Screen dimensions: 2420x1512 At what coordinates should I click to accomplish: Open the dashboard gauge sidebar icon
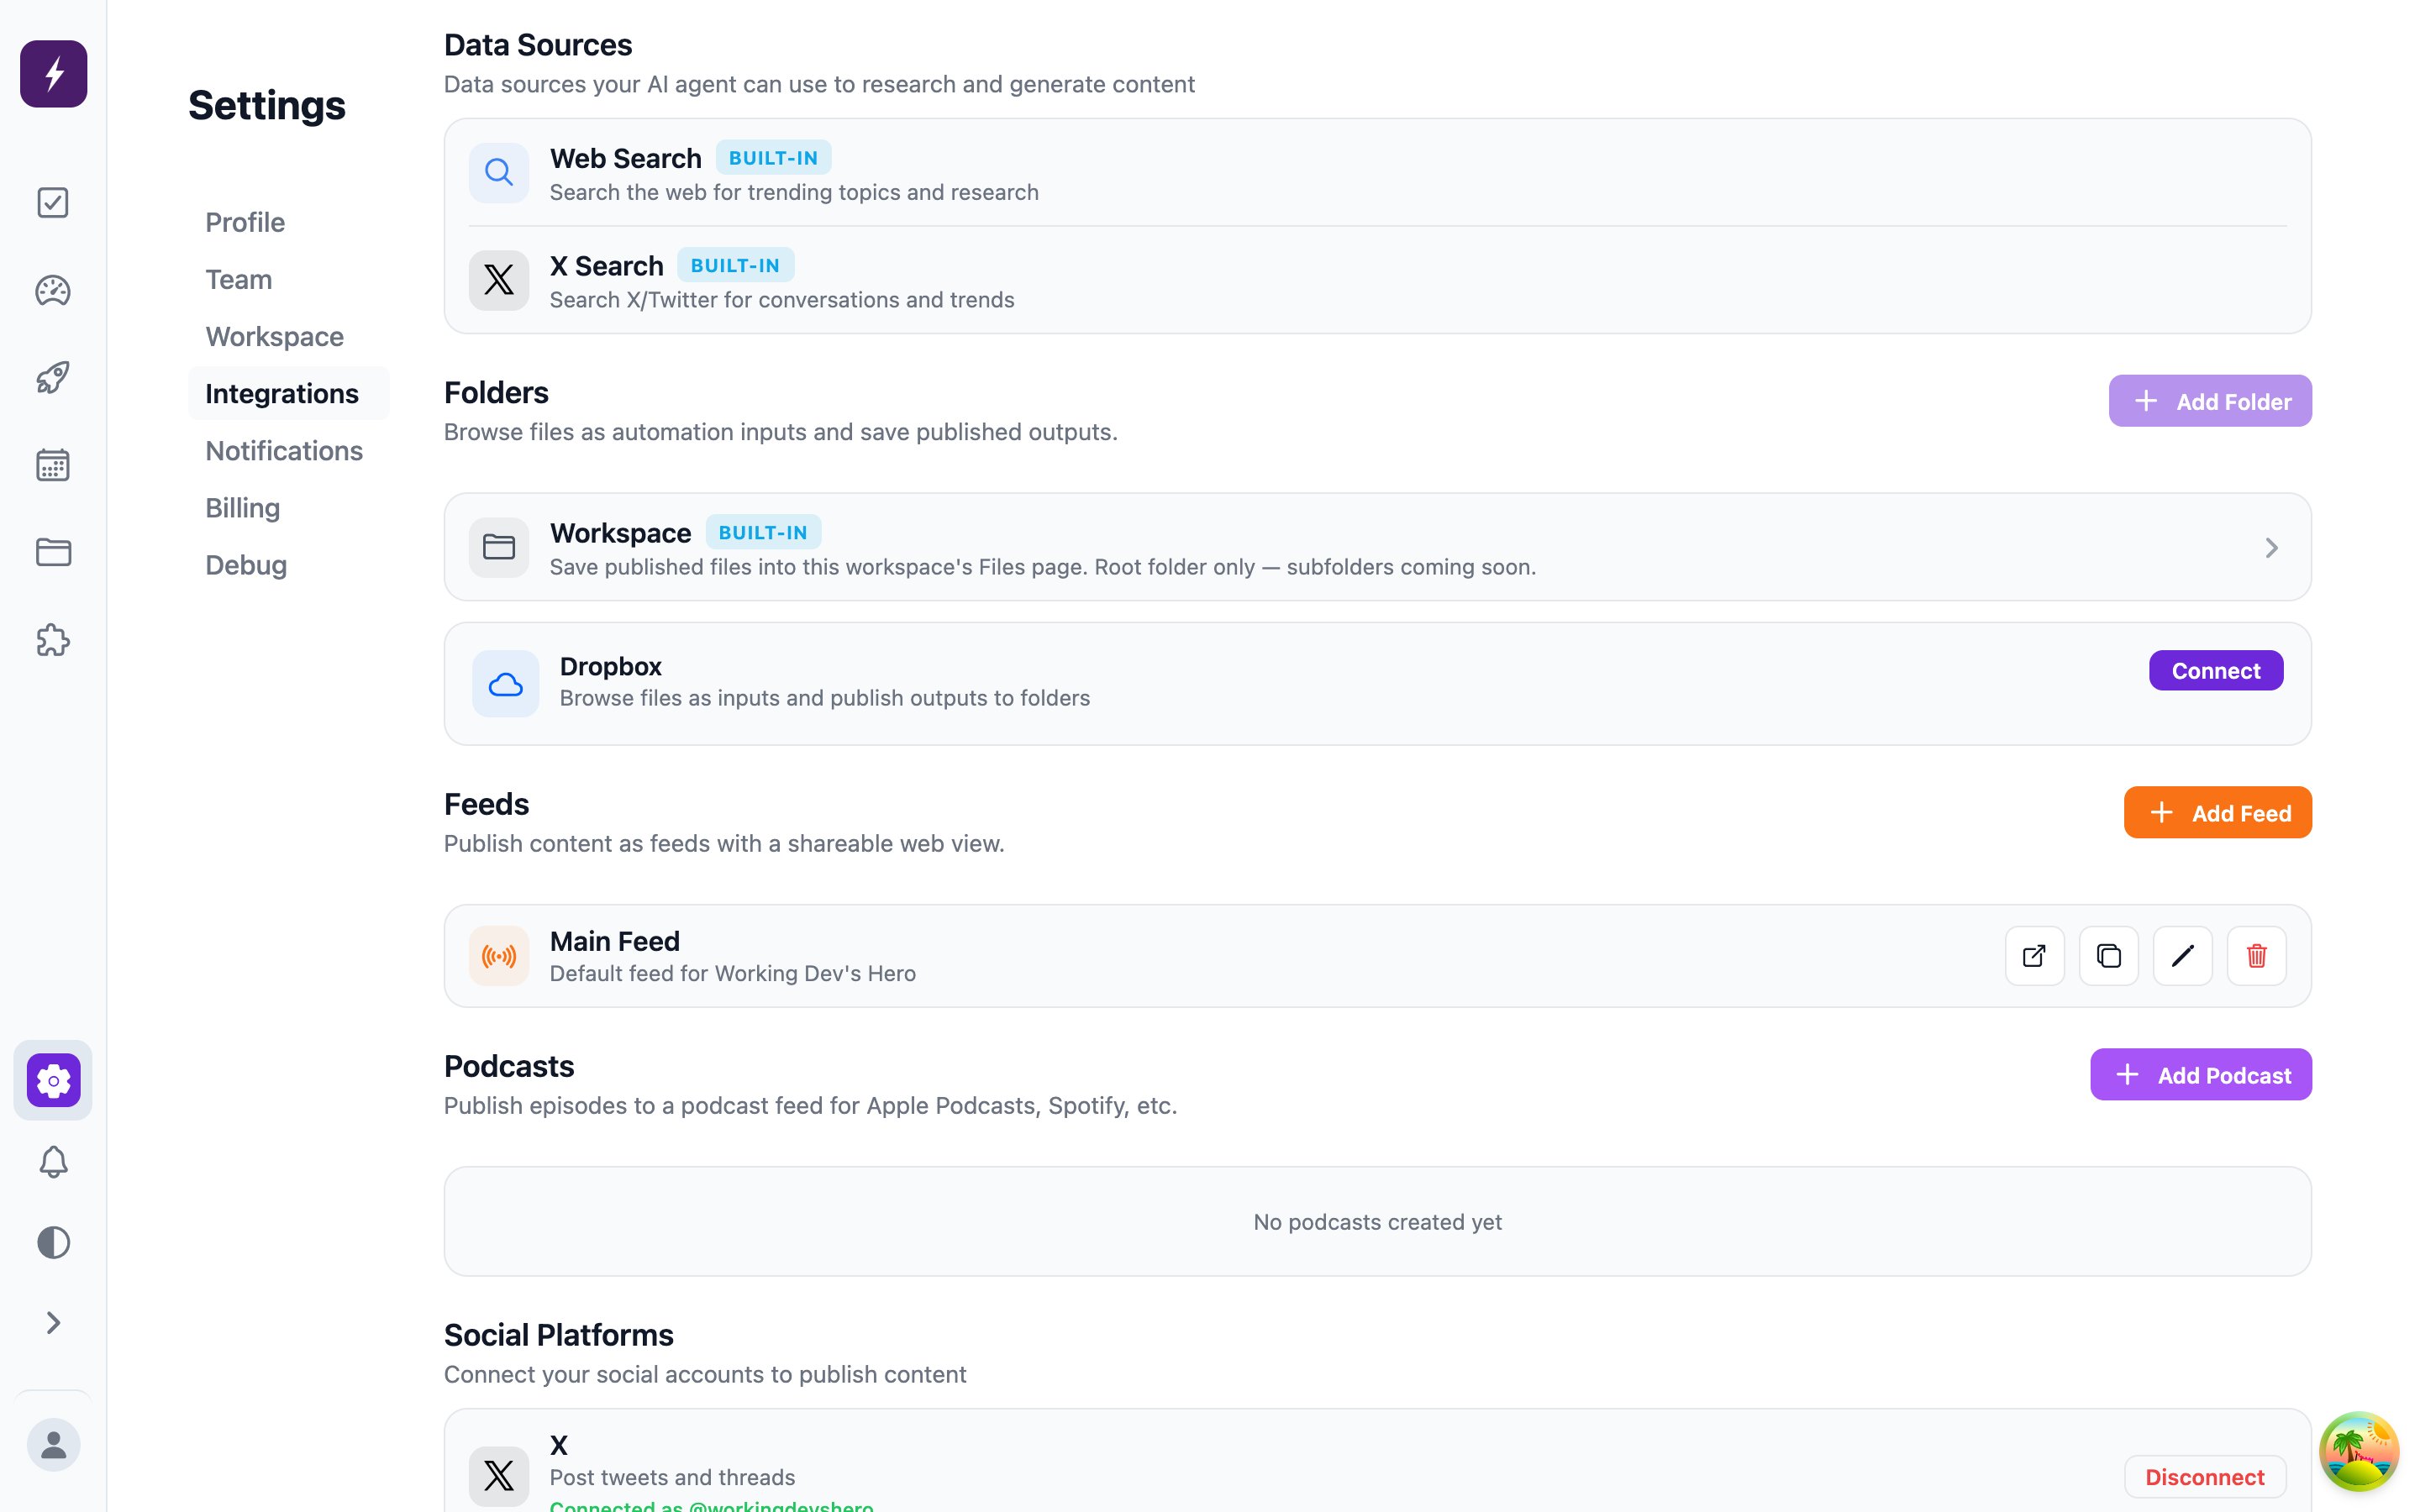click(x=53, y=291)
